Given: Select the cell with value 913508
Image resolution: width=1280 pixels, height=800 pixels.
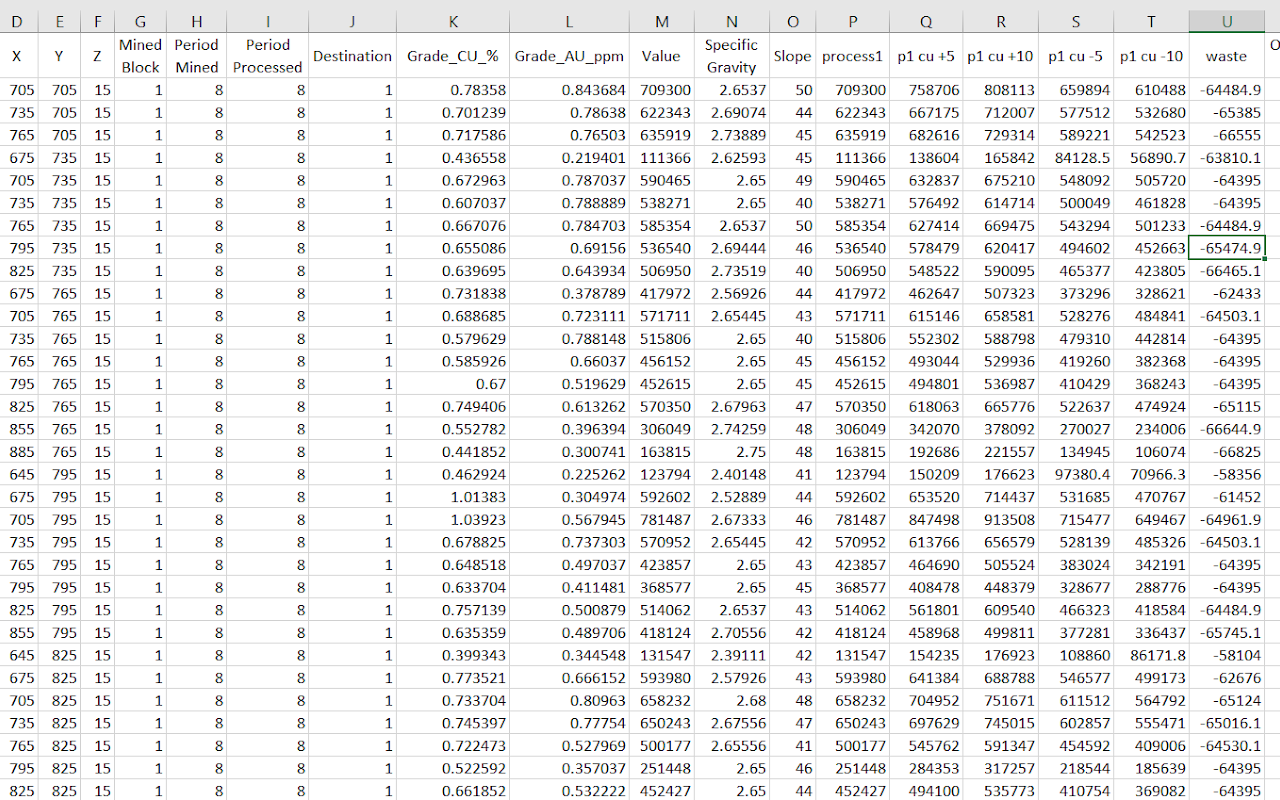Looking at the screenshot, I should [1000, 519].
